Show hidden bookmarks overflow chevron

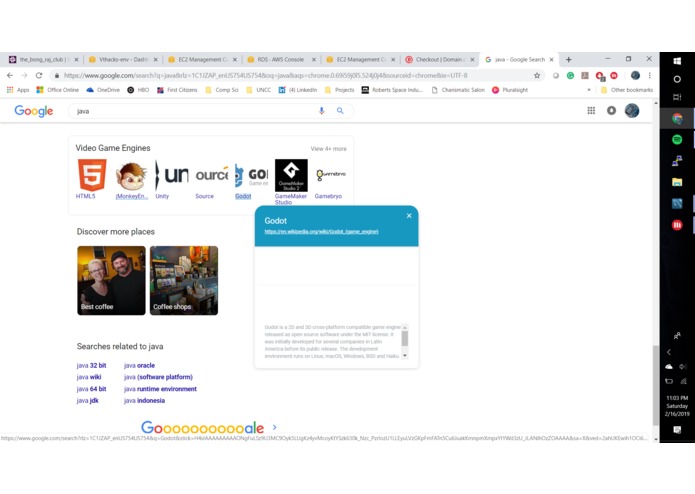click(589, 90)
